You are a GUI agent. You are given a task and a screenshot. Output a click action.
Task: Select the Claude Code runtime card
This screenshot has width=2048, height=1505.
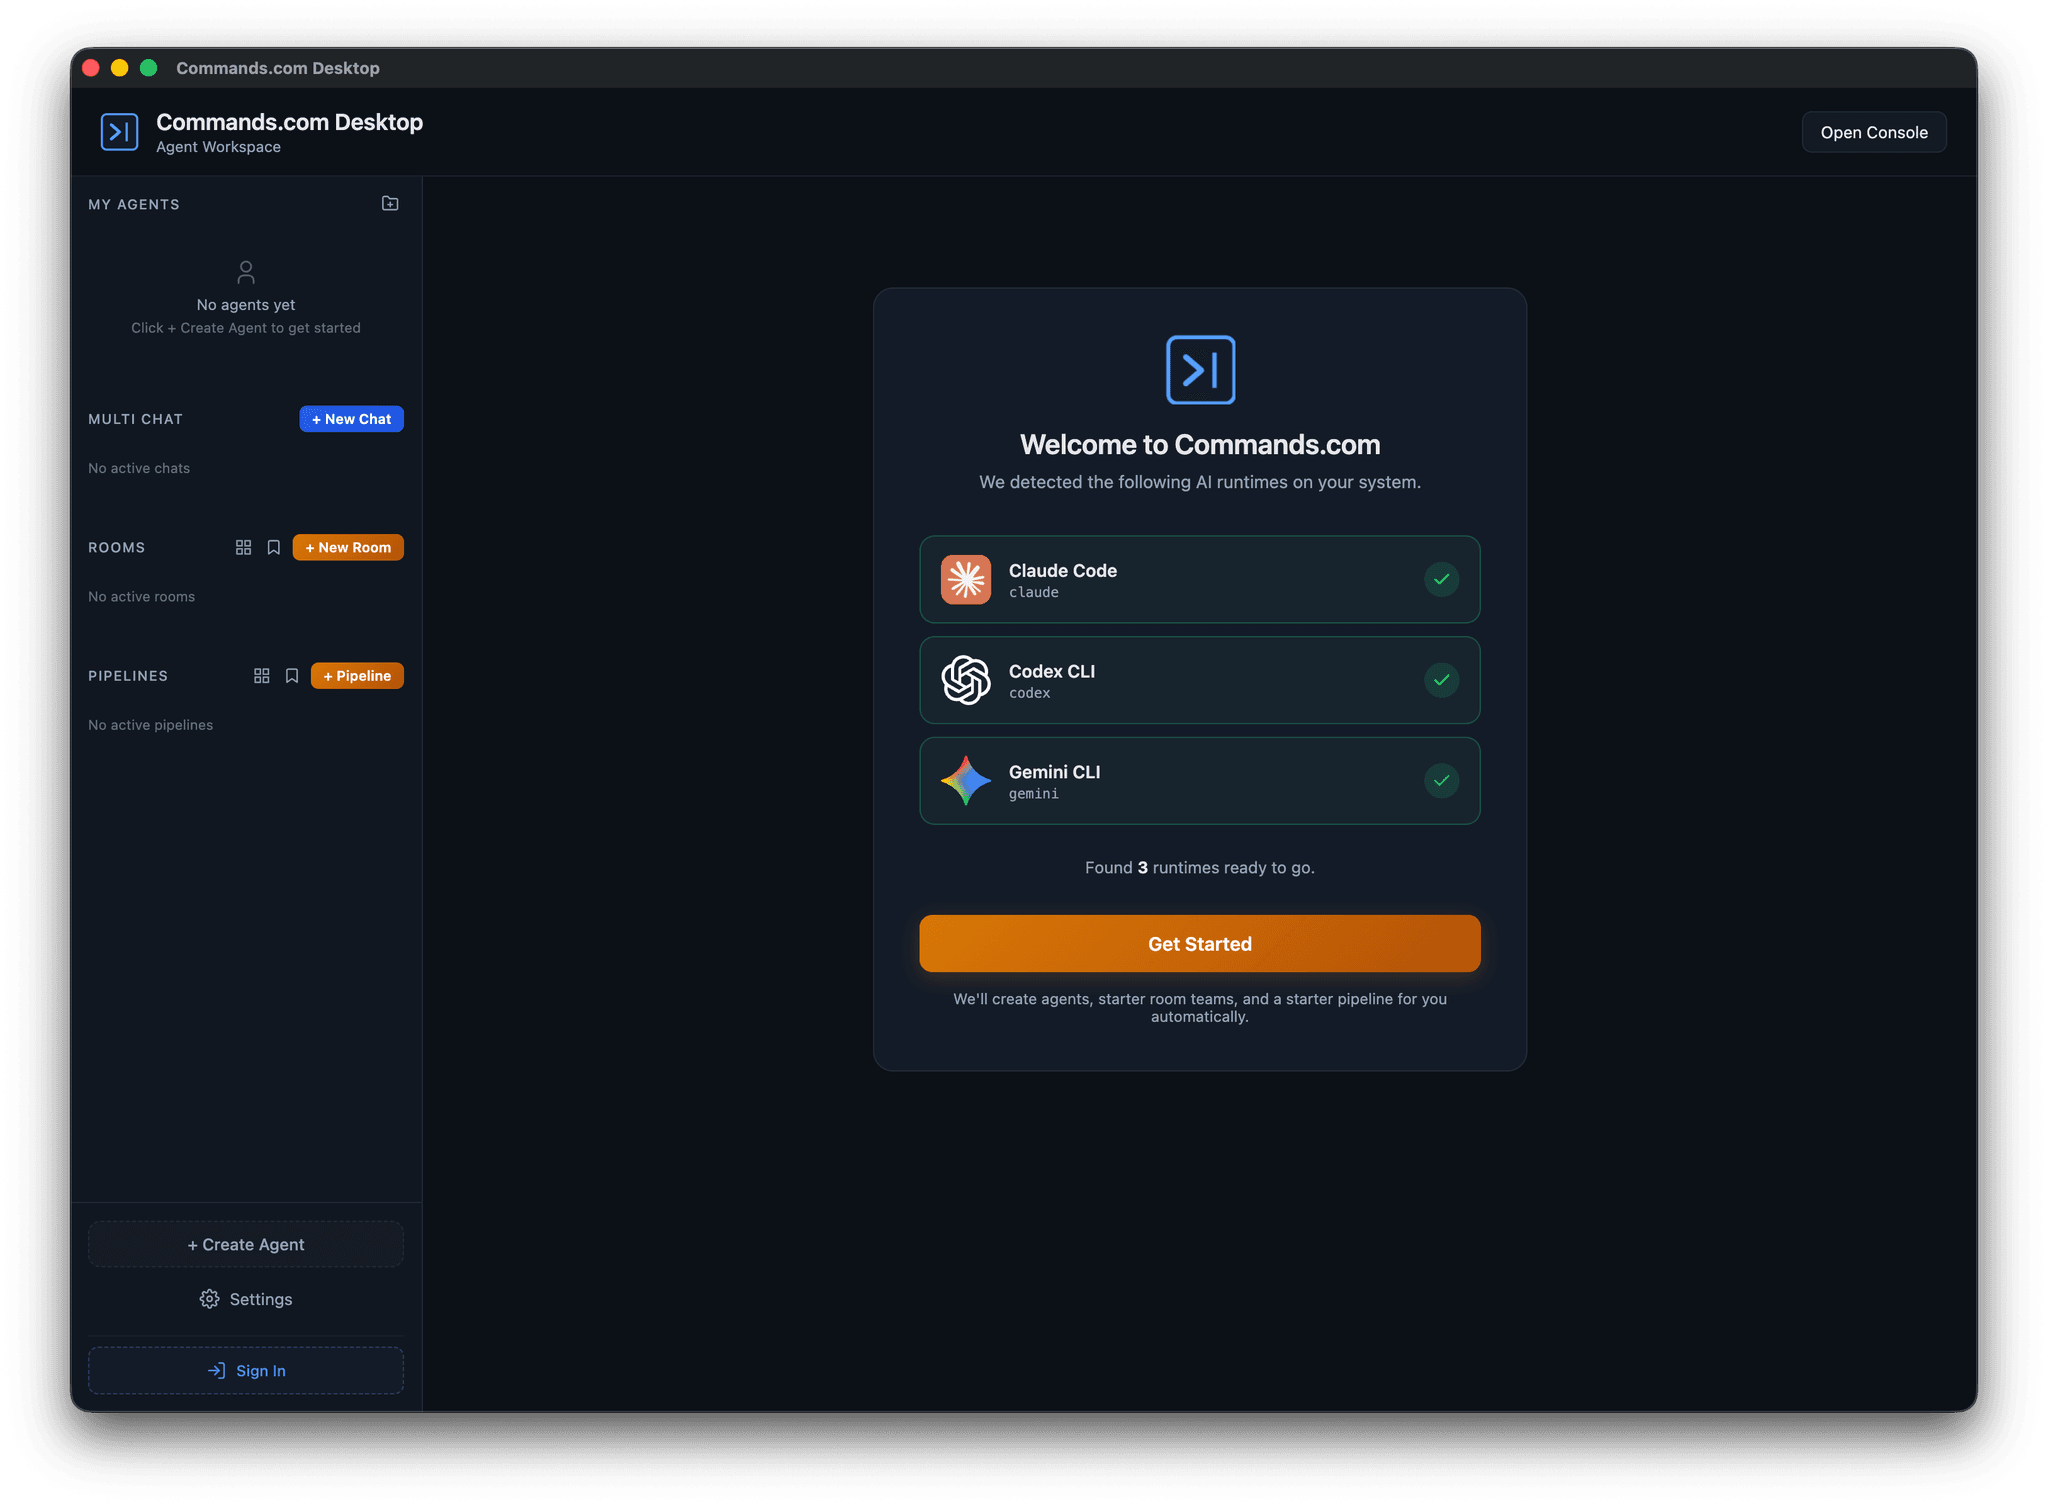(x=1200, y=580)
